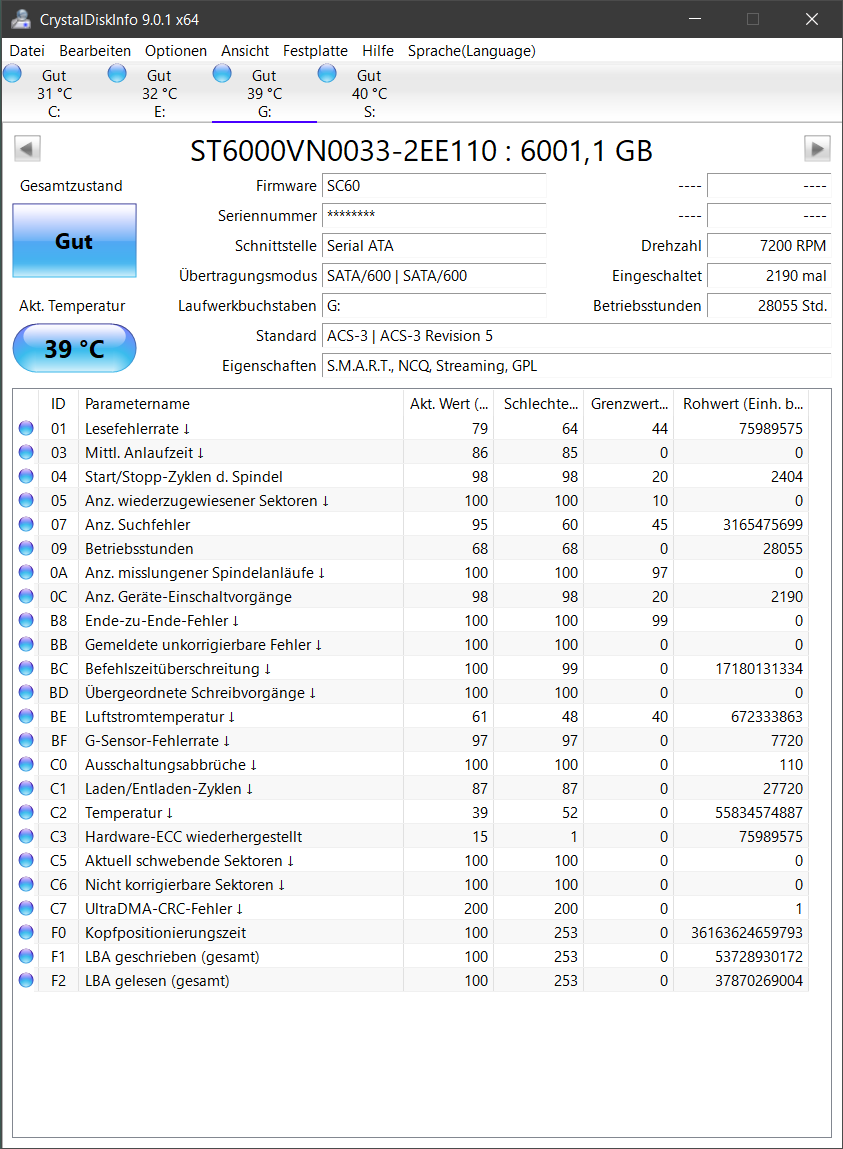Click status icon for Nicht korrigierbare Sektoren
The image size is (843, 1149).
[x=26, y=884]
